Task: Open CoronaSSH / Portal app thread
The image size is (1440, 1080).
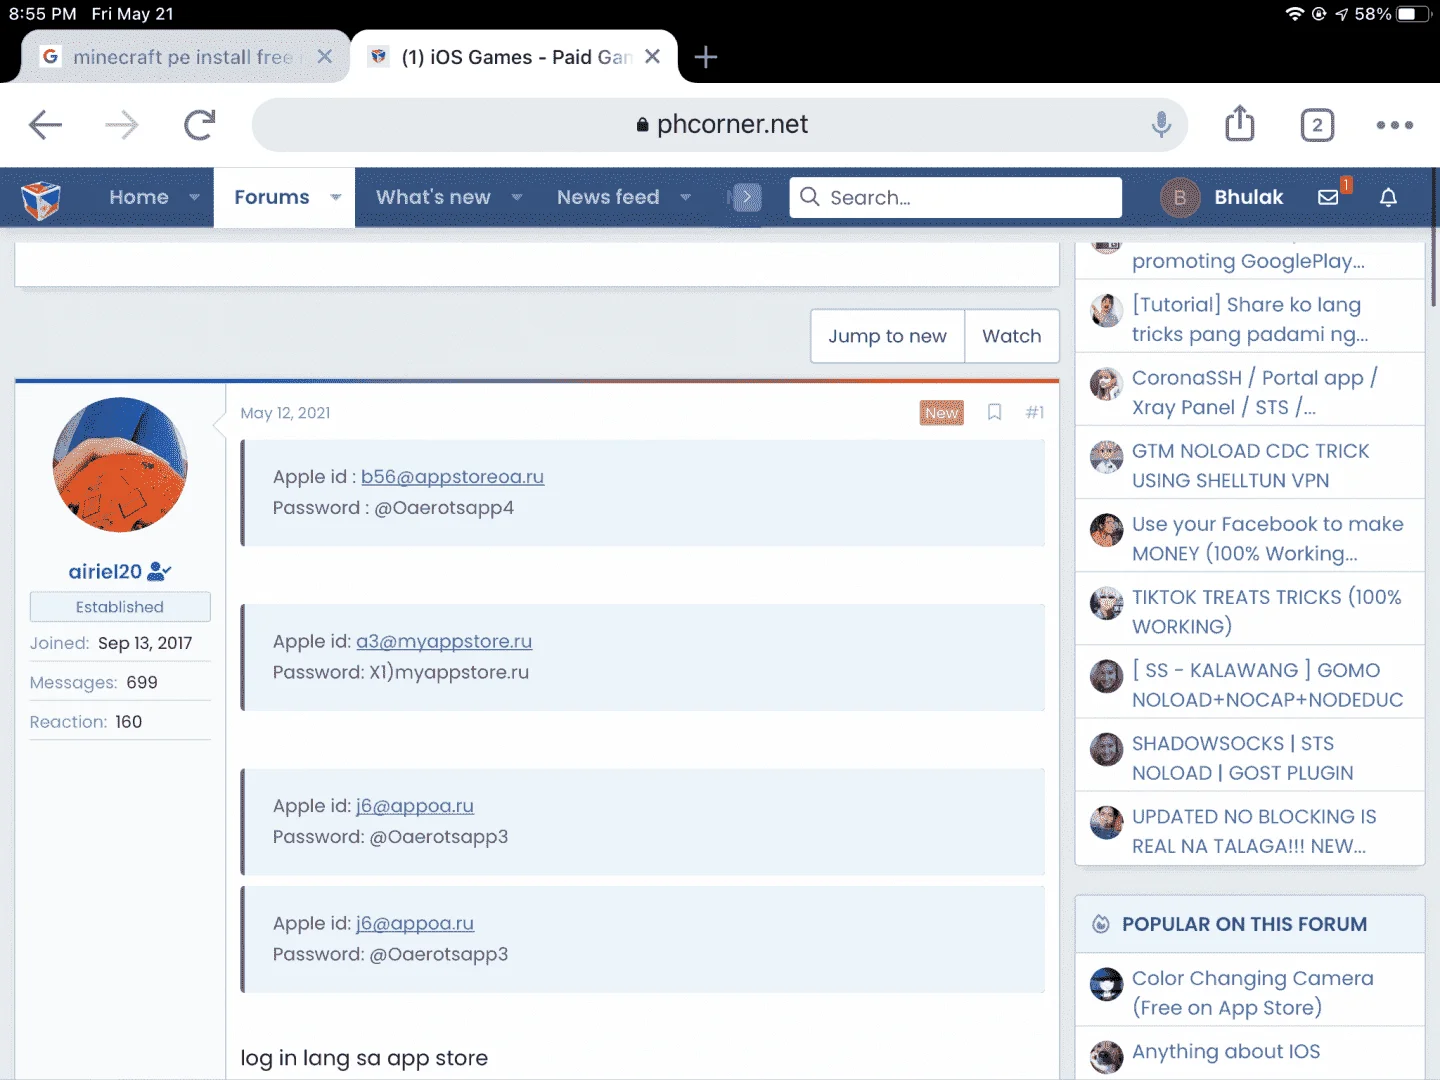Action: coord(1254,392)
